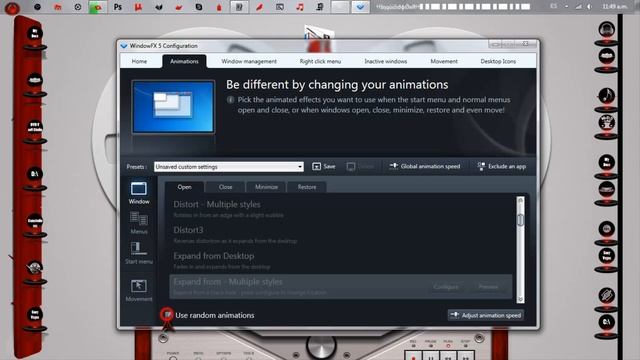The height and width of the screenshot is (360, 640).
Task: Click the animation list scrollbar thumb
Action: (520, 220)
